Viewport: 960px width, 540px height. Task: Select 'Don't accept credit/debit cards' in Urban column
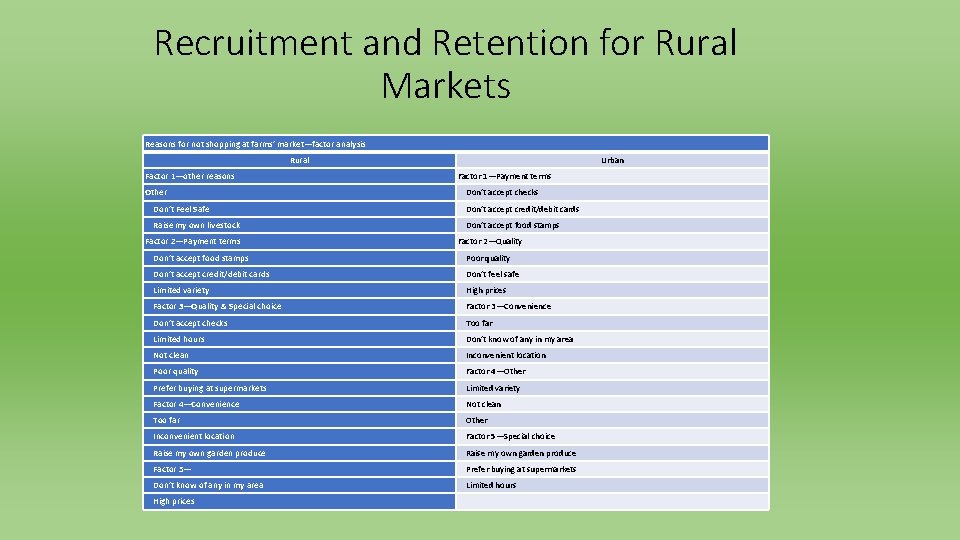[612, 209]
